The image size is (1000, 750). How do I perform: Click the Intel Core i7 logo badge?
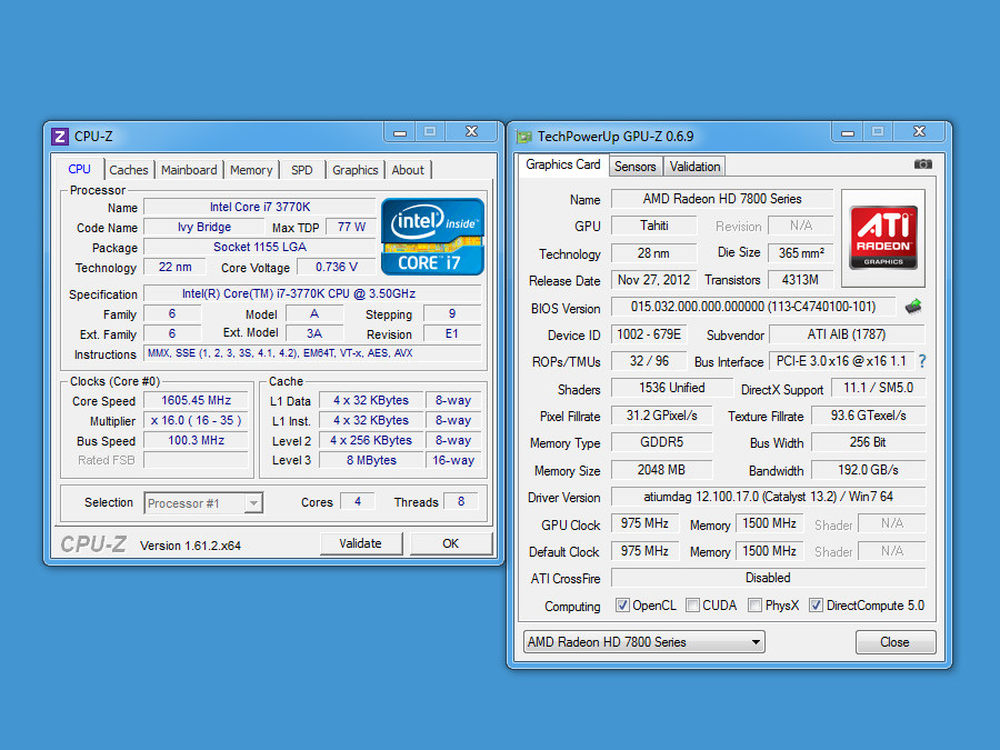[432, 237]
